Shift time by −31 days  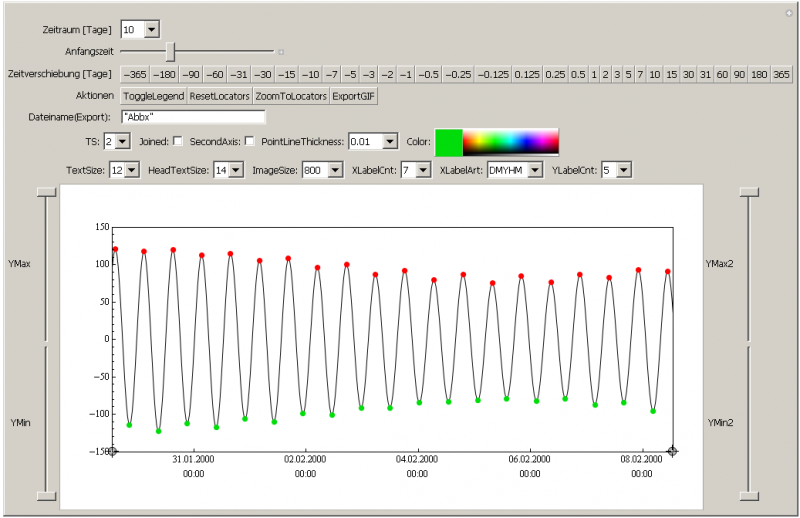(x=239, y=75)
